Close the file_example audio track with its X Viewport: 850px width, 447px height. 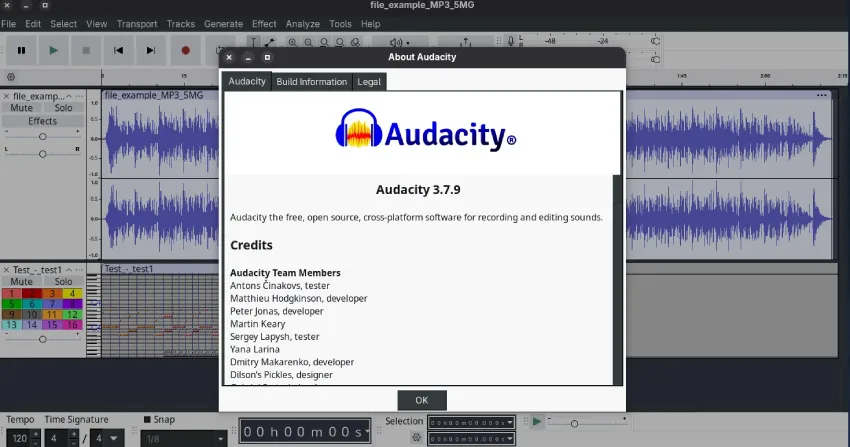[7, 96]
